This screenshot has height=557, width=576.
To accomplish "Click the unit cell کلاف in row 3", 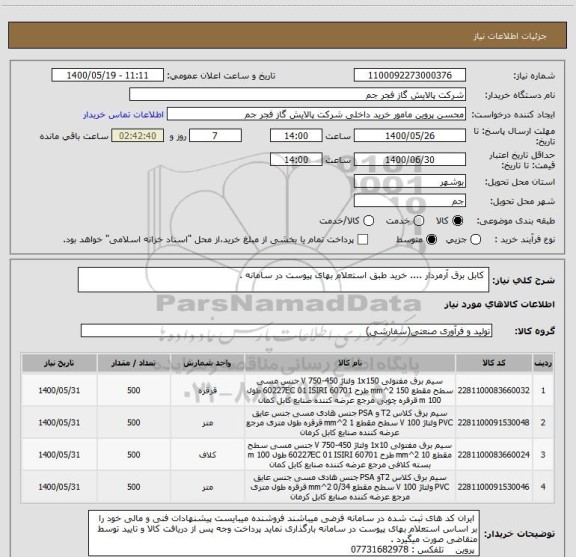I will 208,455.
